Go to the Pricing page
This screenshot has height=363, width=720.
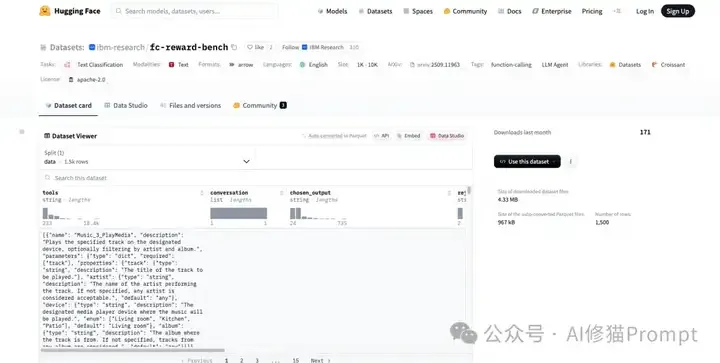click(x=592, y=11)
